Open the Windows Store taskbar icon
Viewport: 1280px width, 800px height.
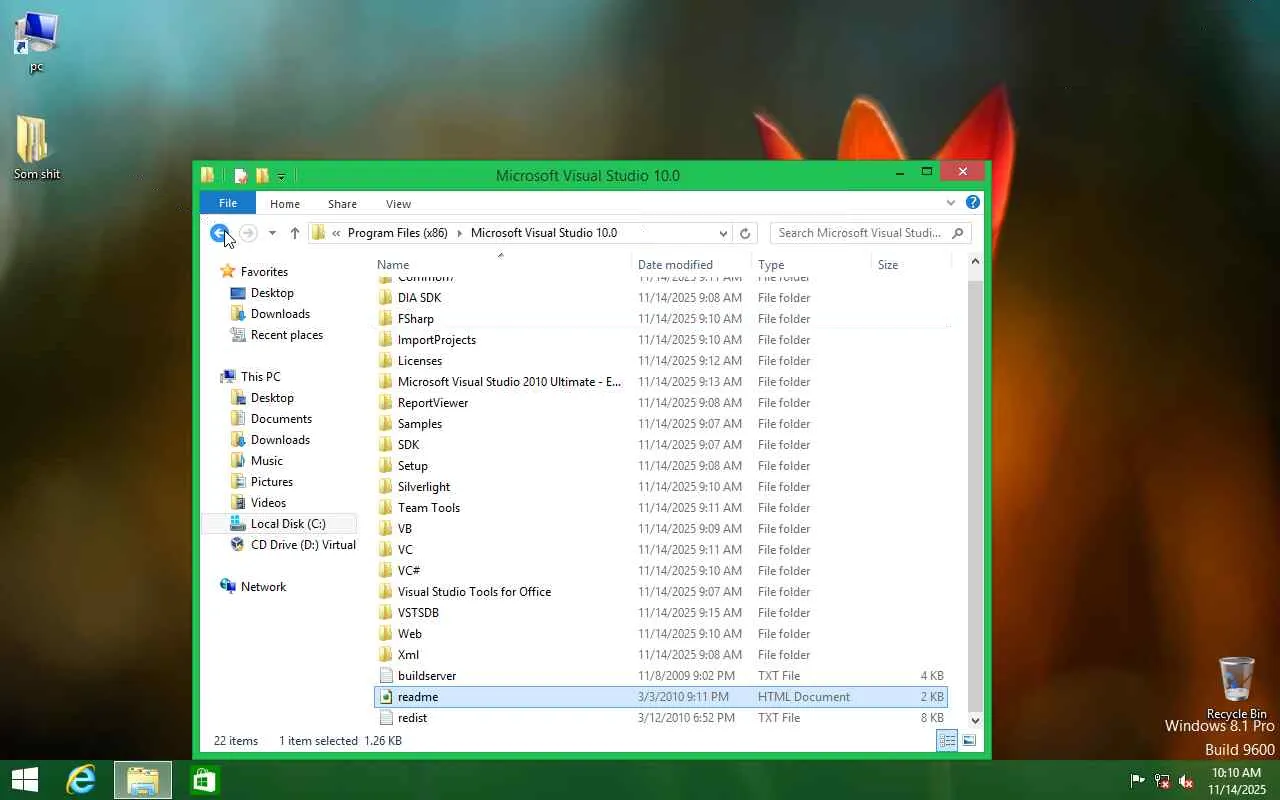coord(205,780)
